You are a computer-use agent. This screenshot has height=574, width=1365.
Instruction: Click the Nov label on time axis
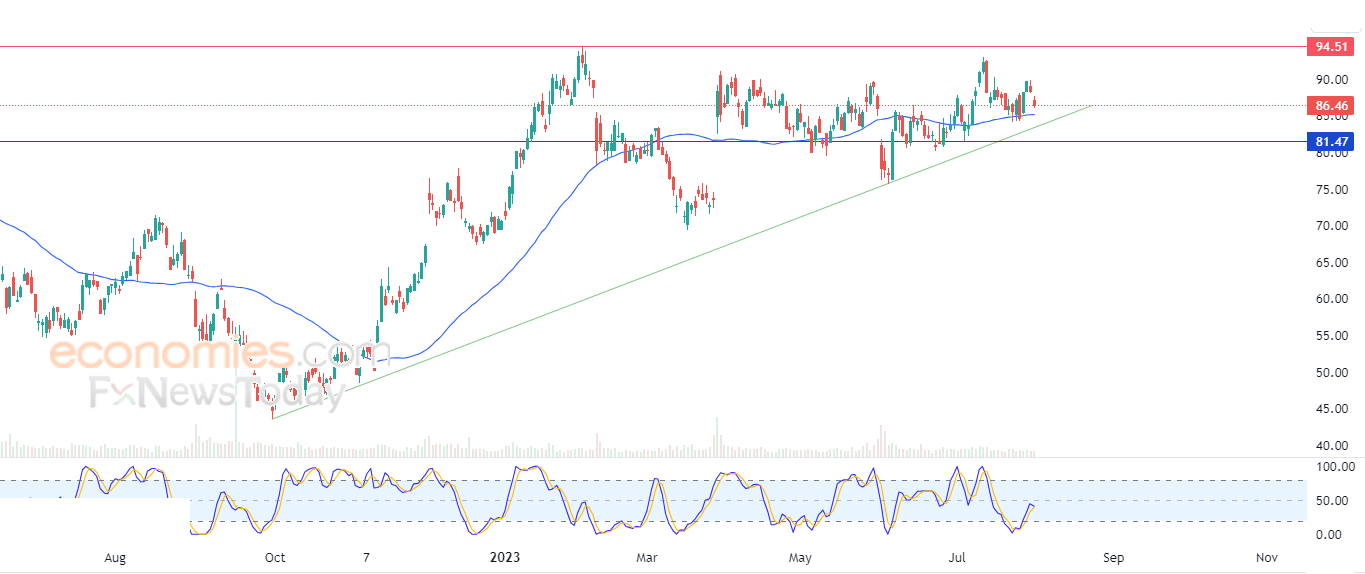point(1266,558)
